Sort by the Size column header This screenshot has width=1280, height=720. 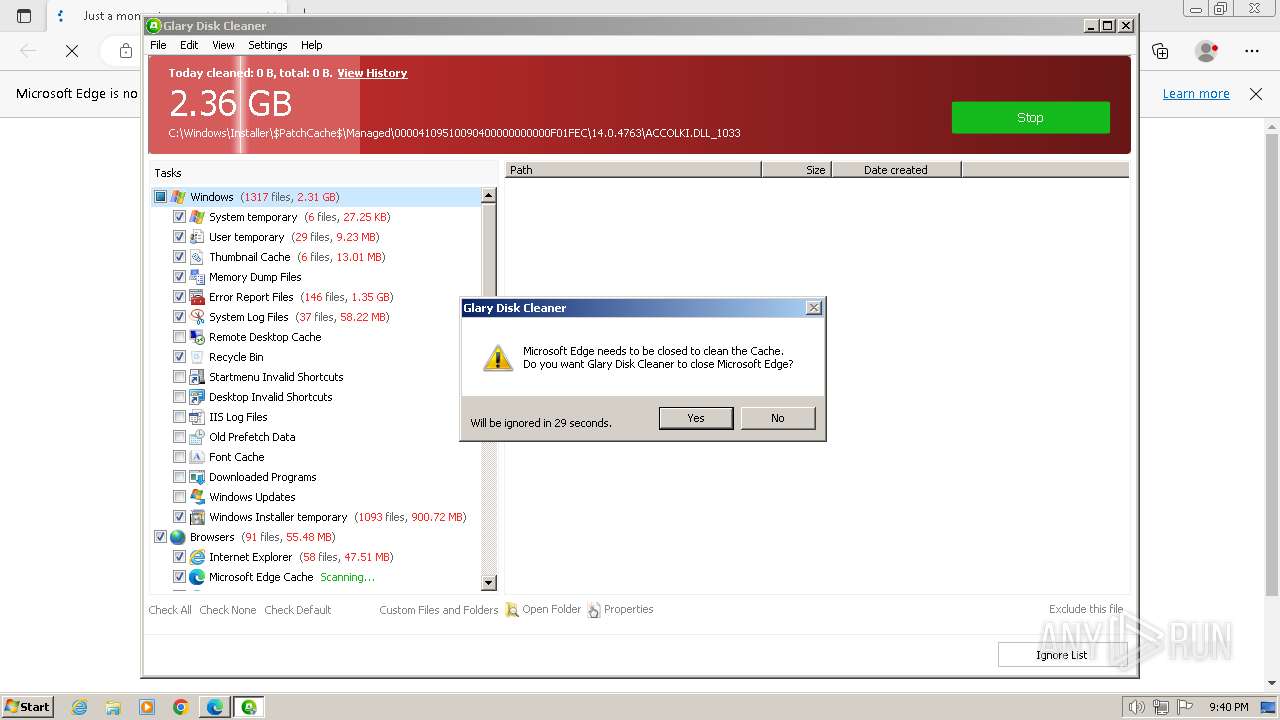click(x=796, y=170)
